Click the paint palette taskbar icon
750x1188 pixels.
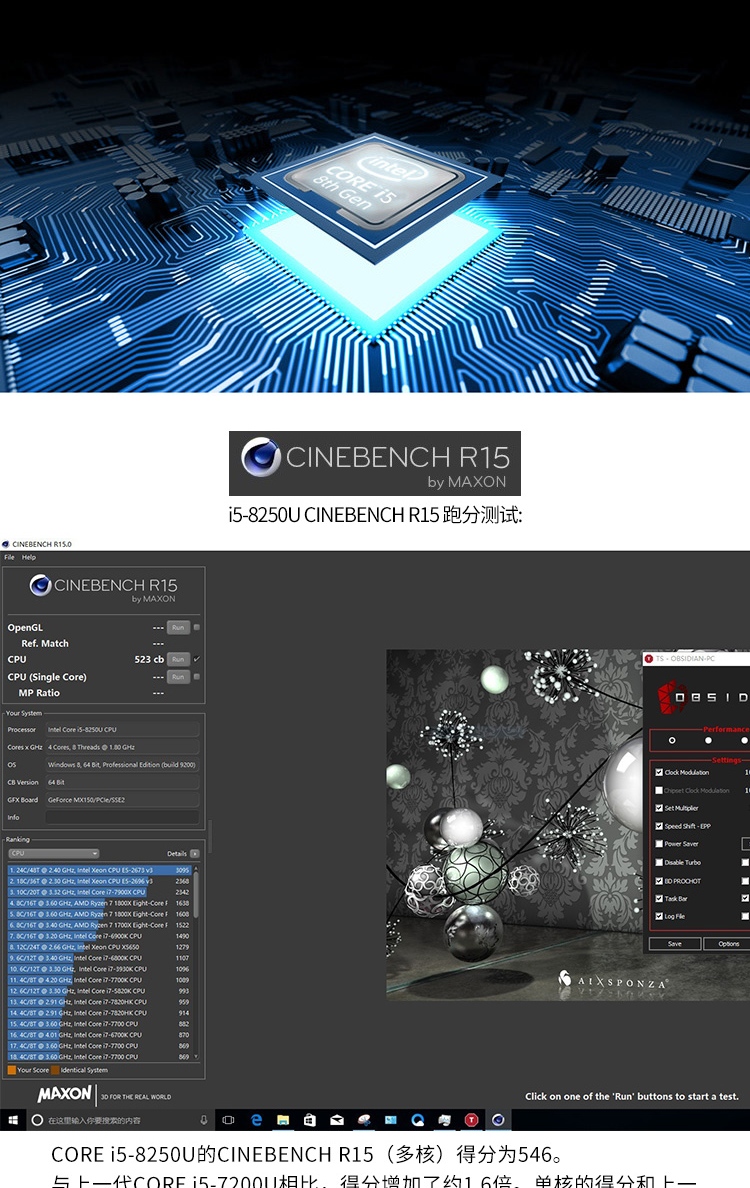(364, 1120)
